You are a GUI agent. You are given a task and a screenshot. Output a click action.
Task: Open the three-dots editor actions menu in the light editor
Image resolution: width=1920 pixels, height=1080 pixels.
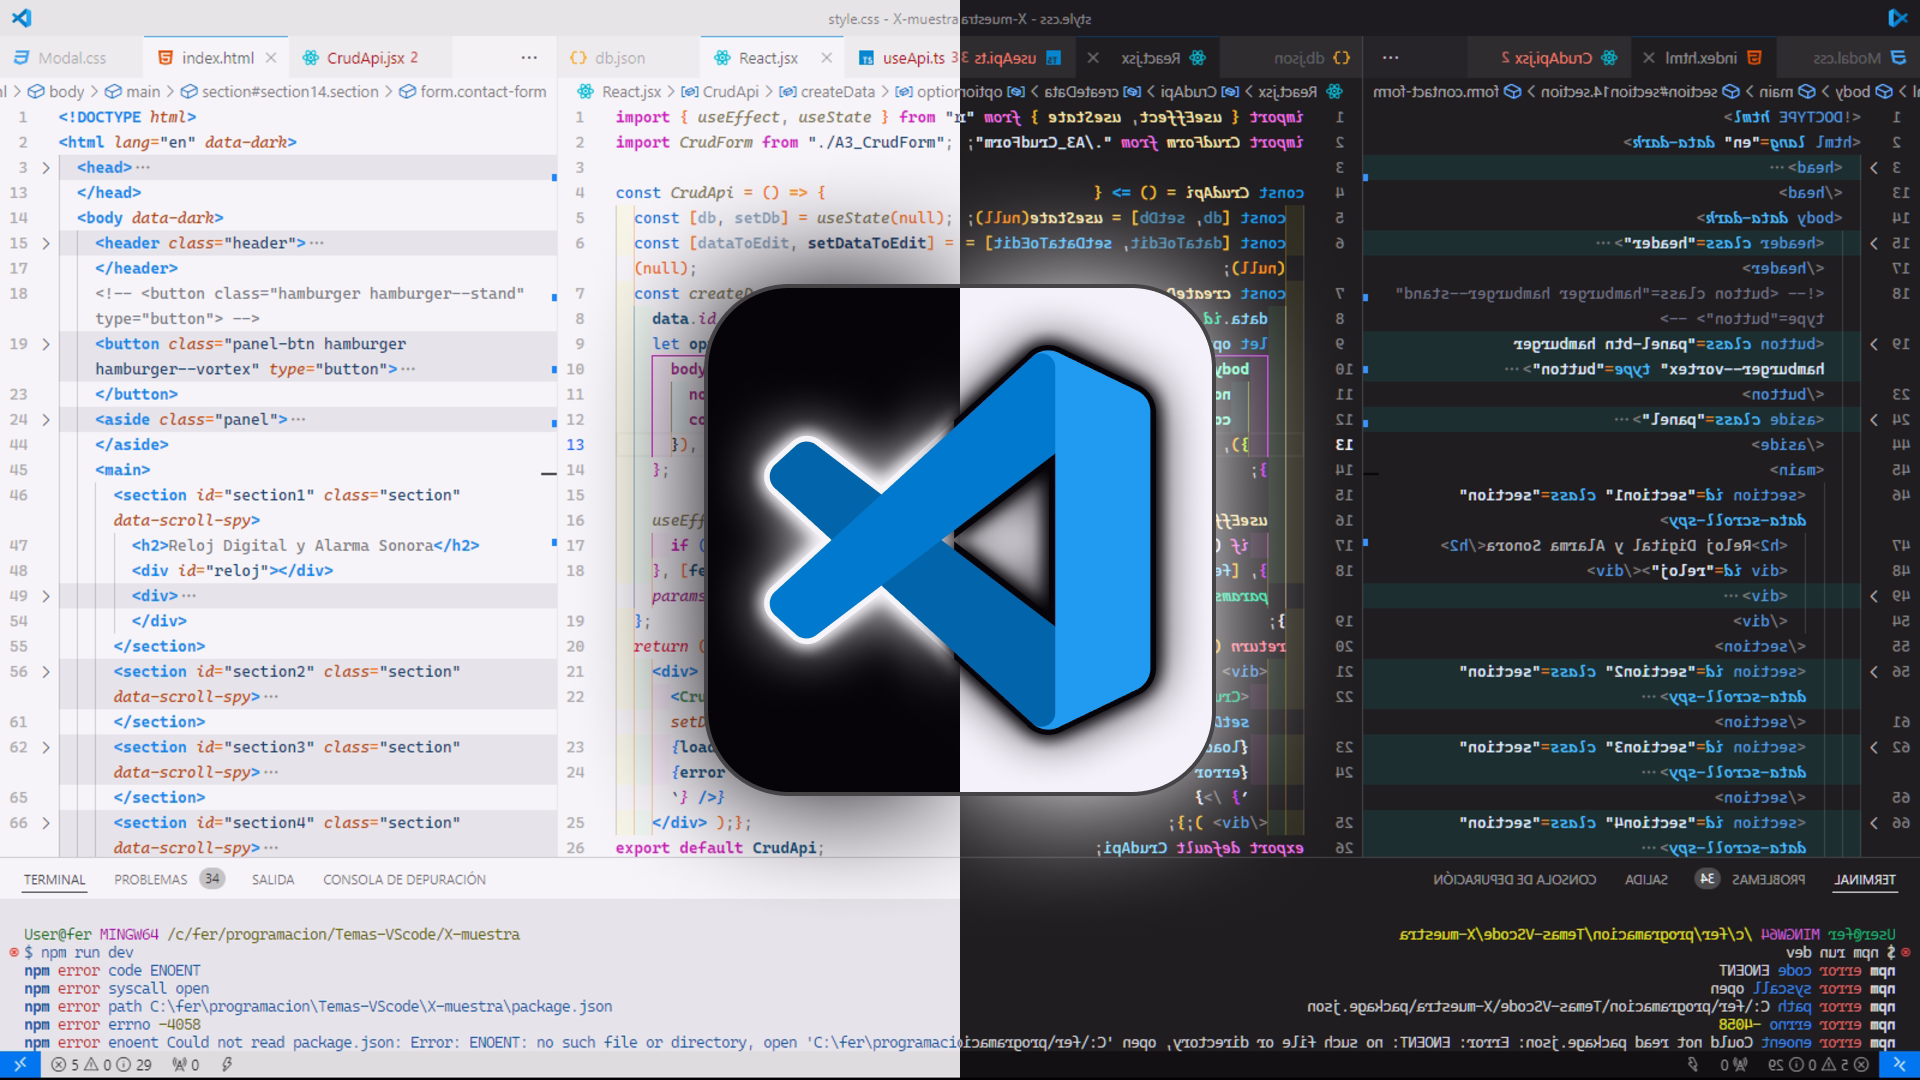tap(529, 58)
